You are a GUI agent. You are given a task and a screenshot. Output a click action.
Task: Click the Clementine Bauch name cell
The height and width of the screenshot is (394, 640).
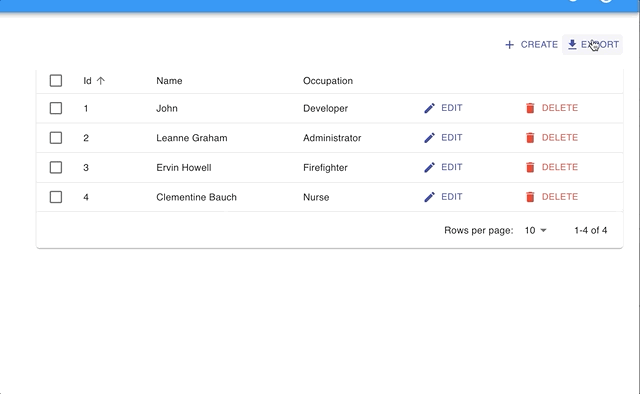pos(196,197)
